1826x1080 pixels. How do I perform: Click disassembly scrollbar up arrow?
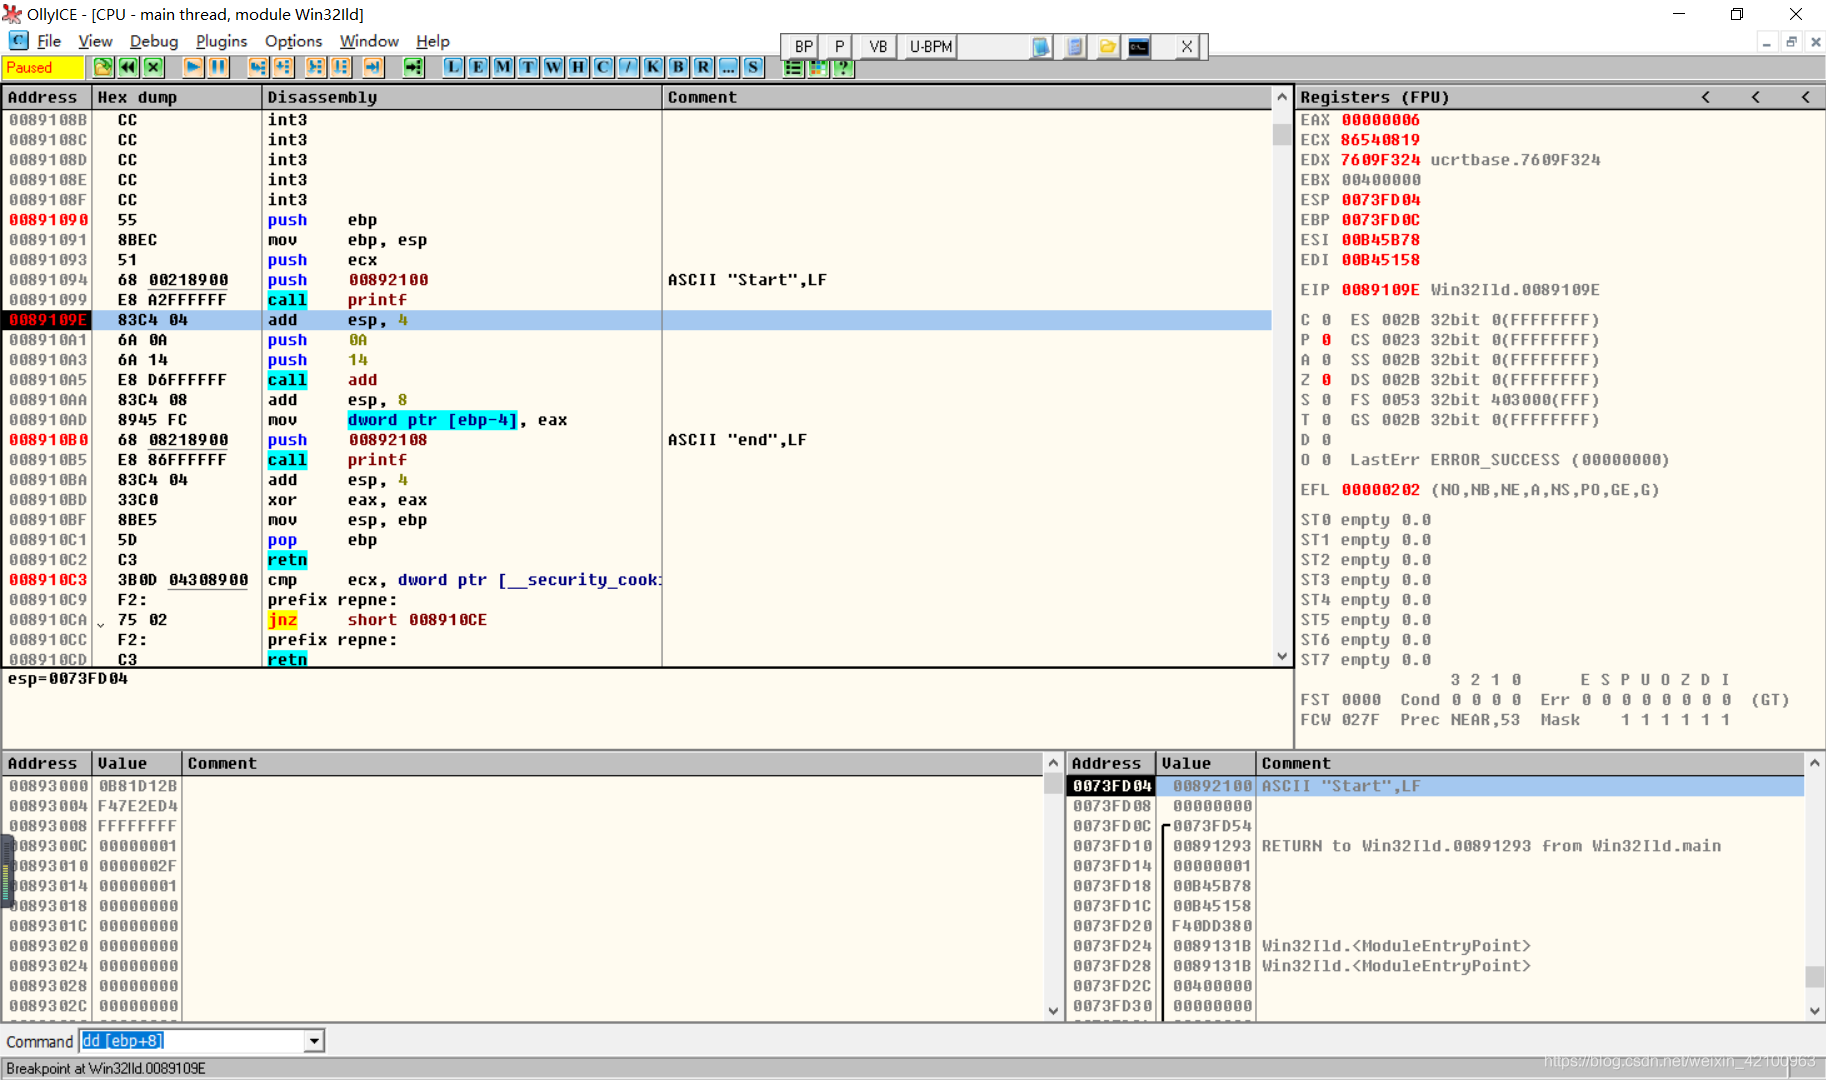[1282, 97]
